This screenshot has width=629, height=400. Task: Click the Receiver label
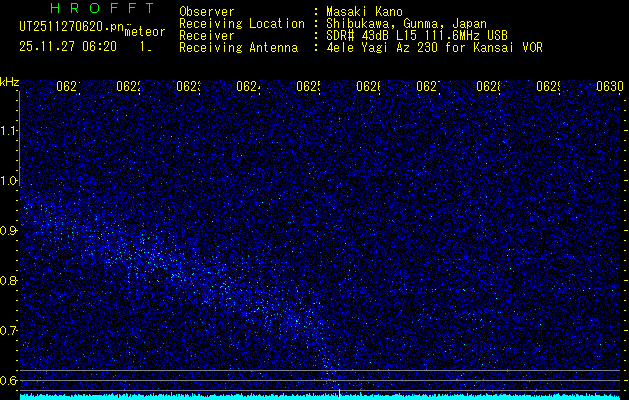207,36
